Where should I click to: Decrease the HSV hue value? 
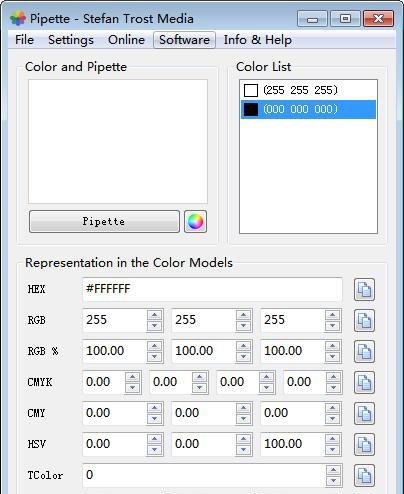coord(155,450)
